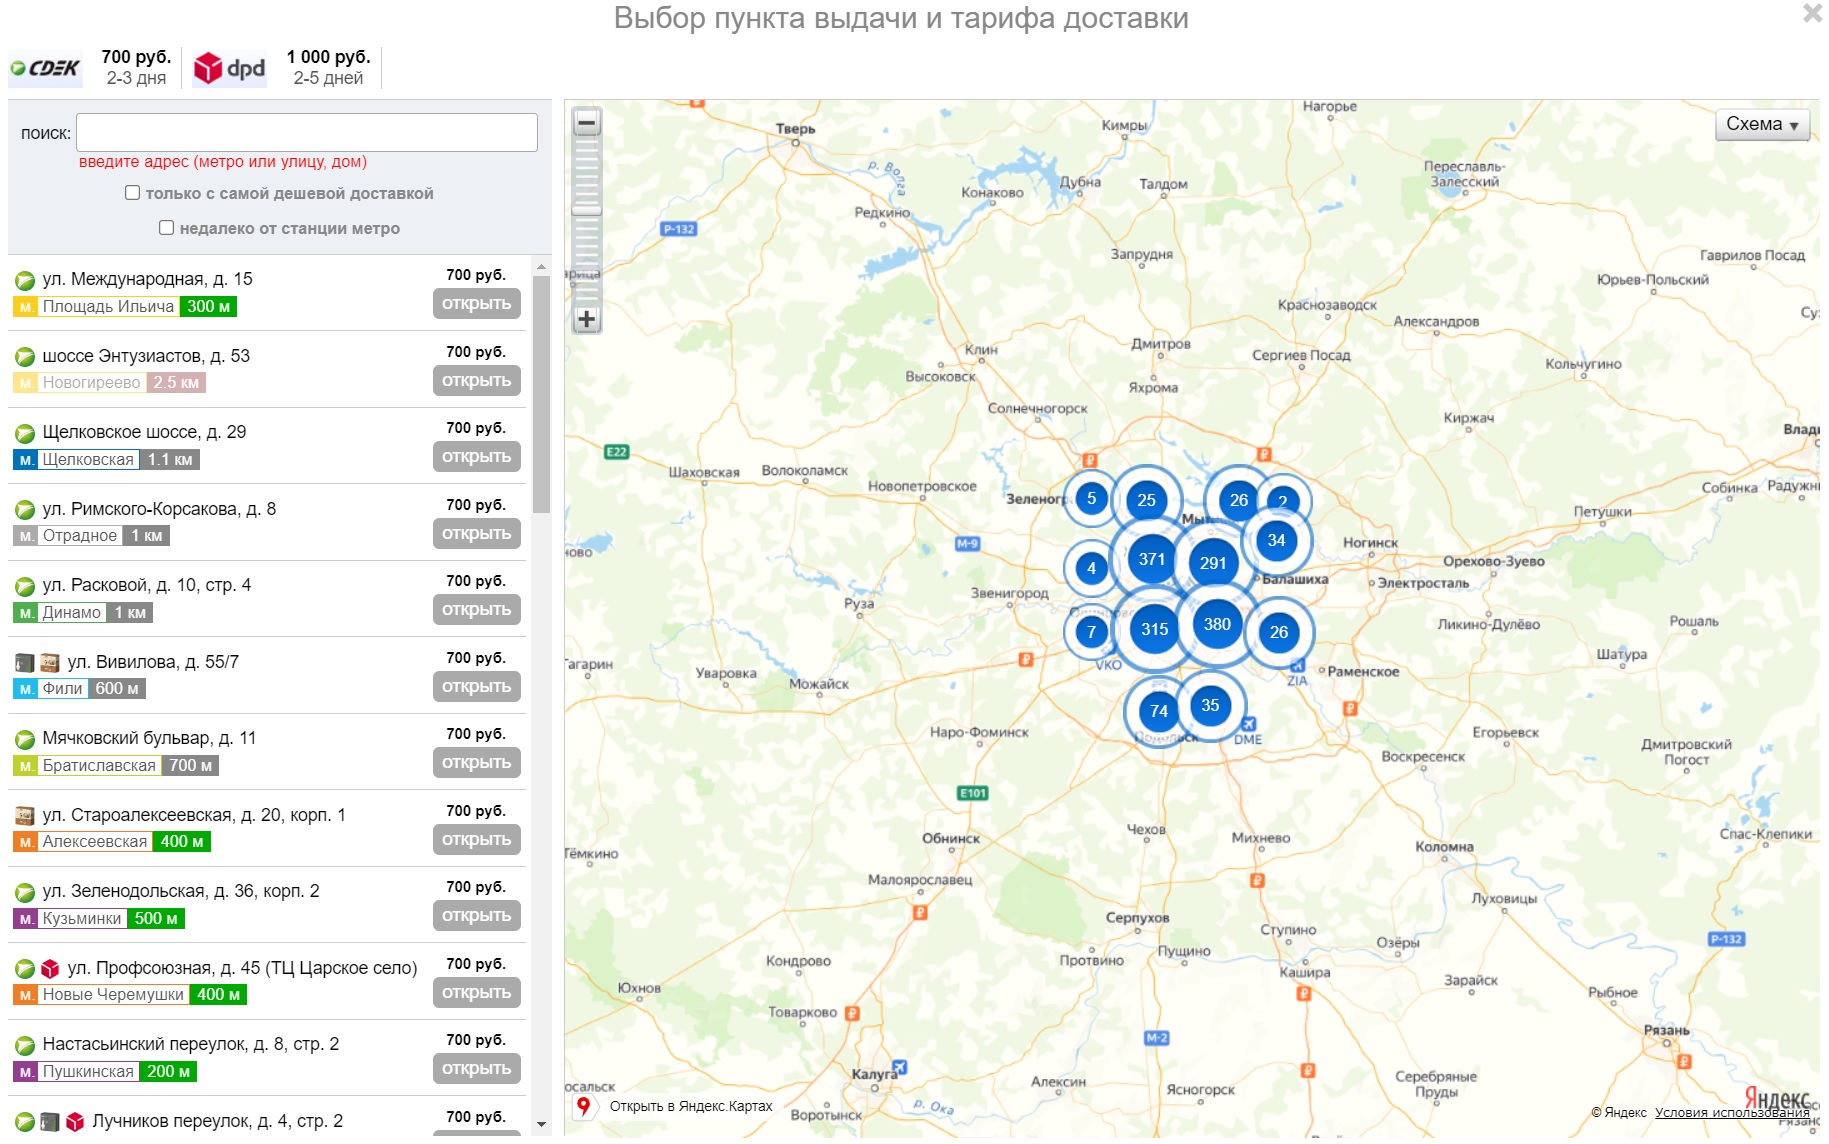The width and height of the screenshot is (1829, 1144).
Task: Select the cluster marker showing 74 points
Action: click(x=1159, y=711)
